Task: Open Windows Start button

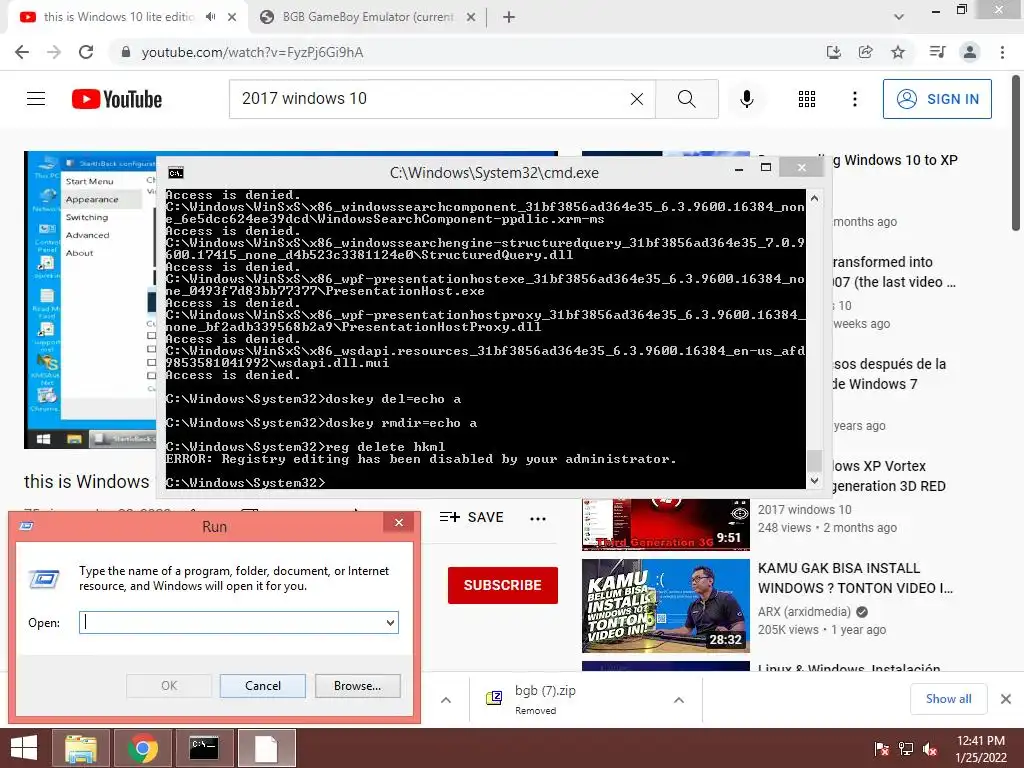Action: point(24,748)
